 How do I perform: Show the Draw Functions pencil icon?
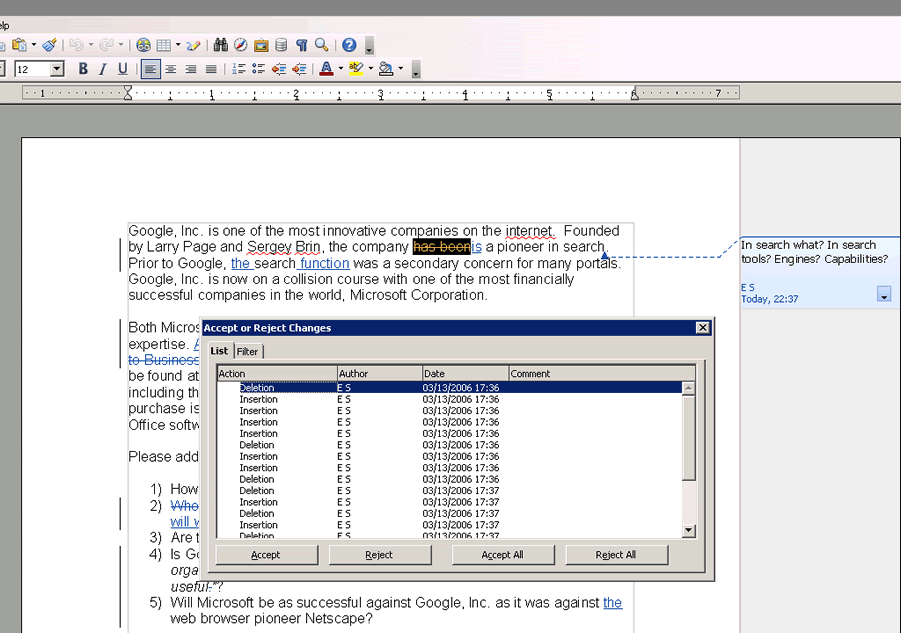click(193, 45)
